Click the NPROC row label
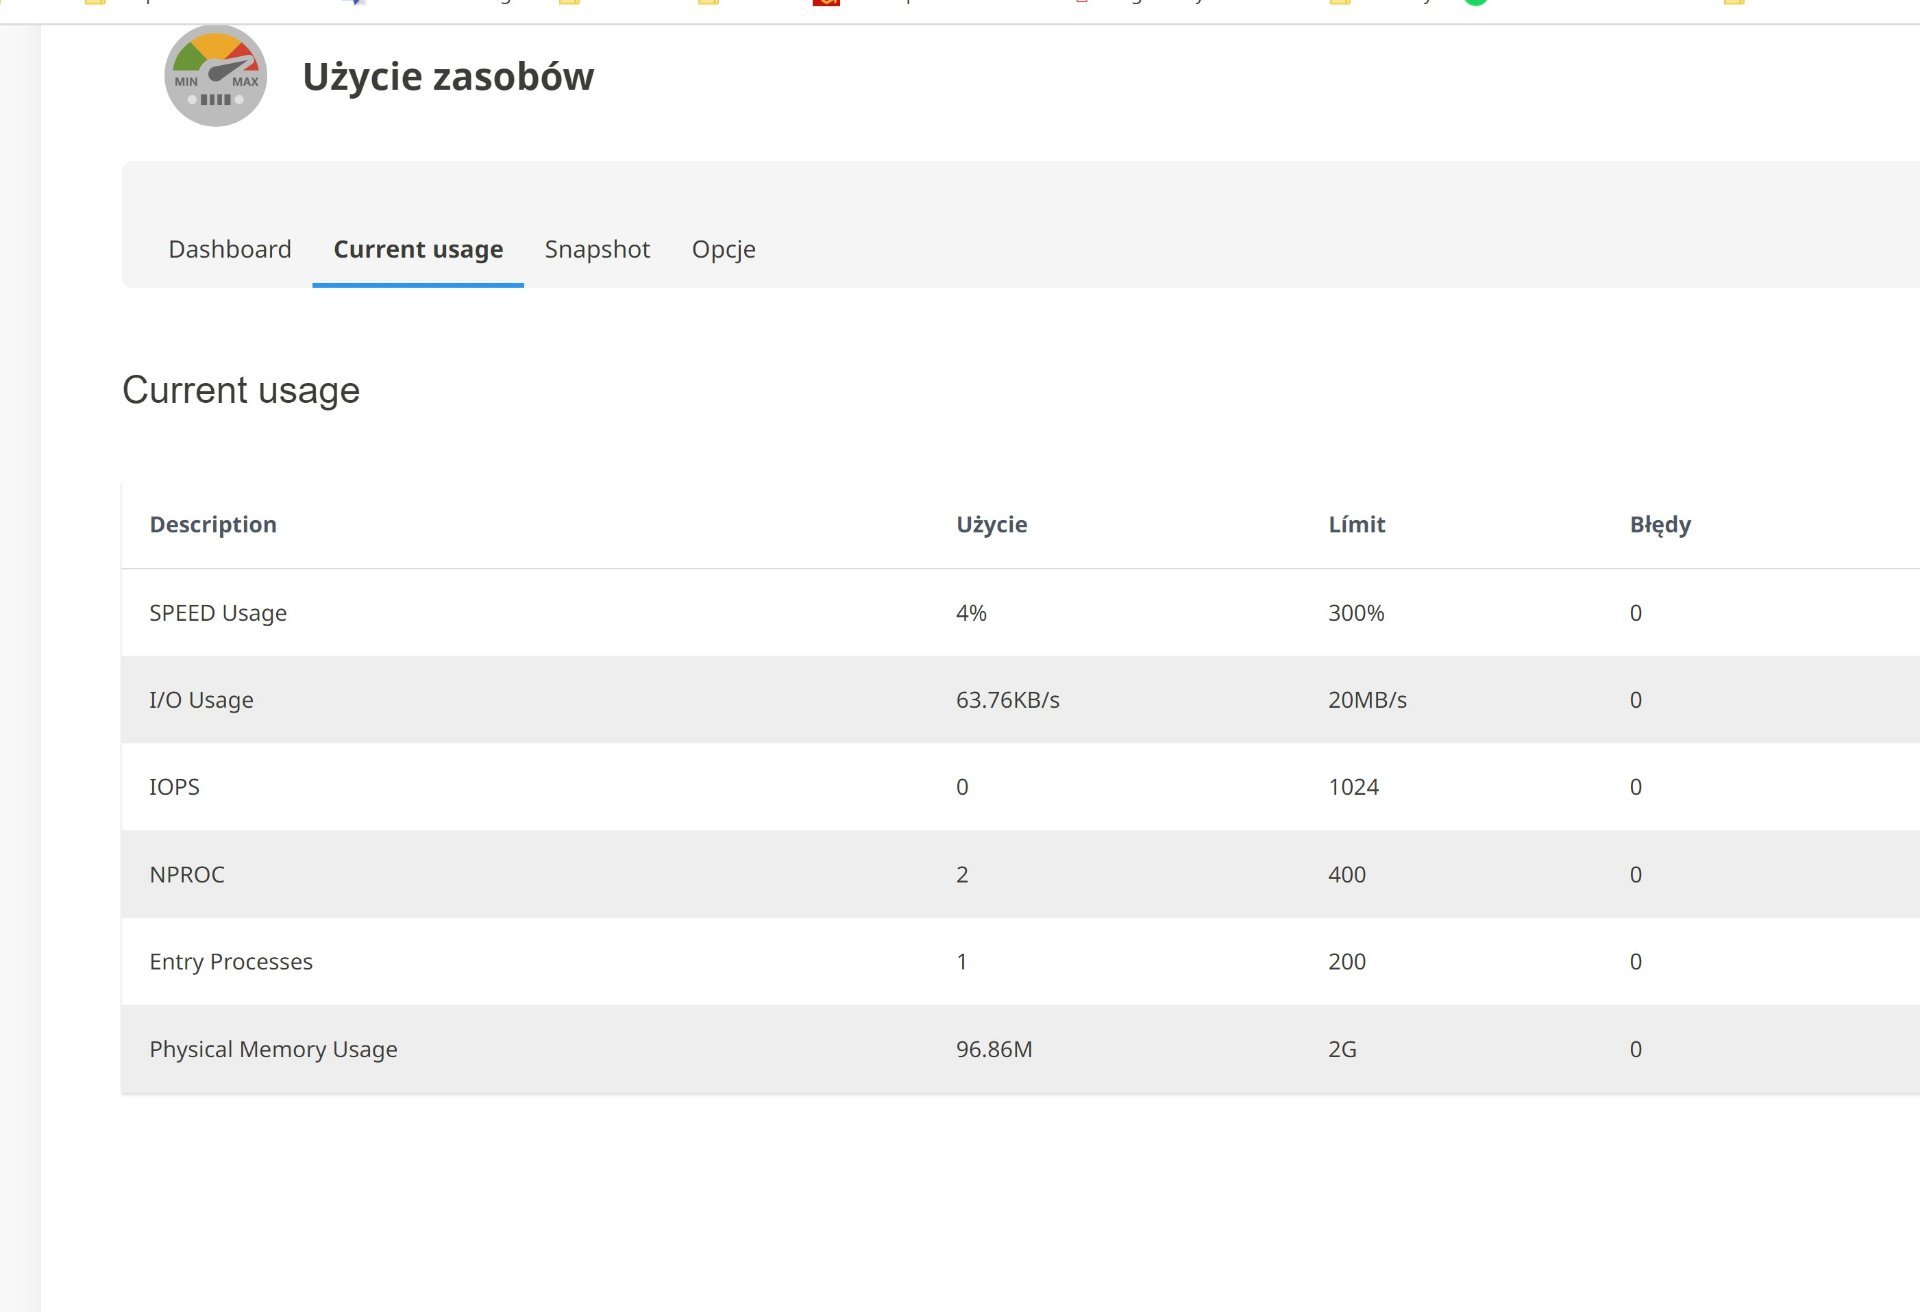Image resolution: width=1920 pixels, height=1312 pixels. (x=187, y=875)
